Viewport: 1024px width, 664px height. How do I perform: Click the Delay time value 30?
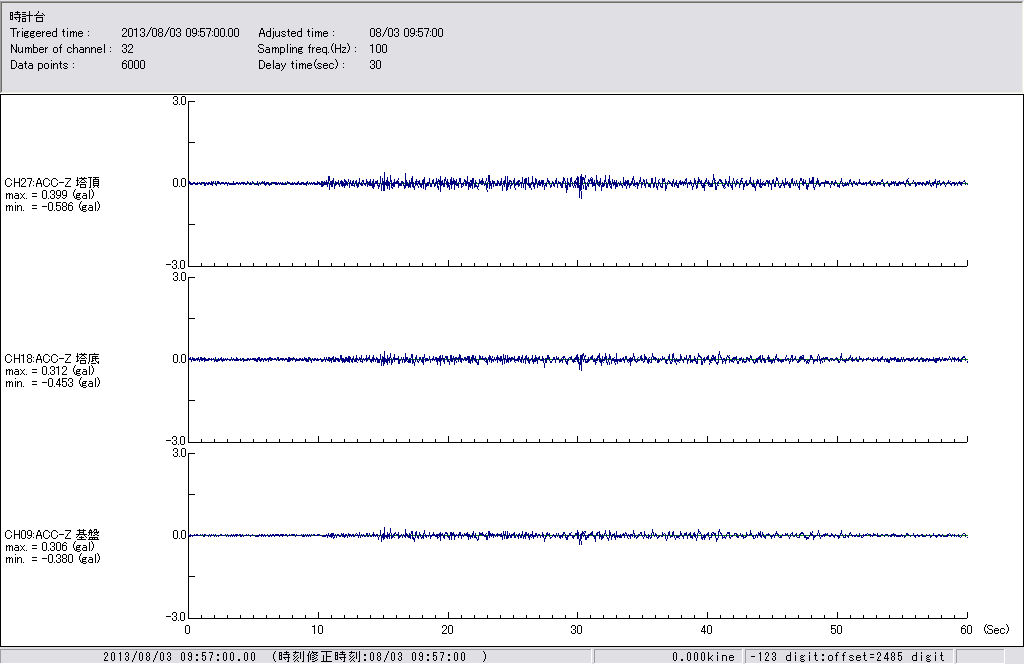(375, 65)
